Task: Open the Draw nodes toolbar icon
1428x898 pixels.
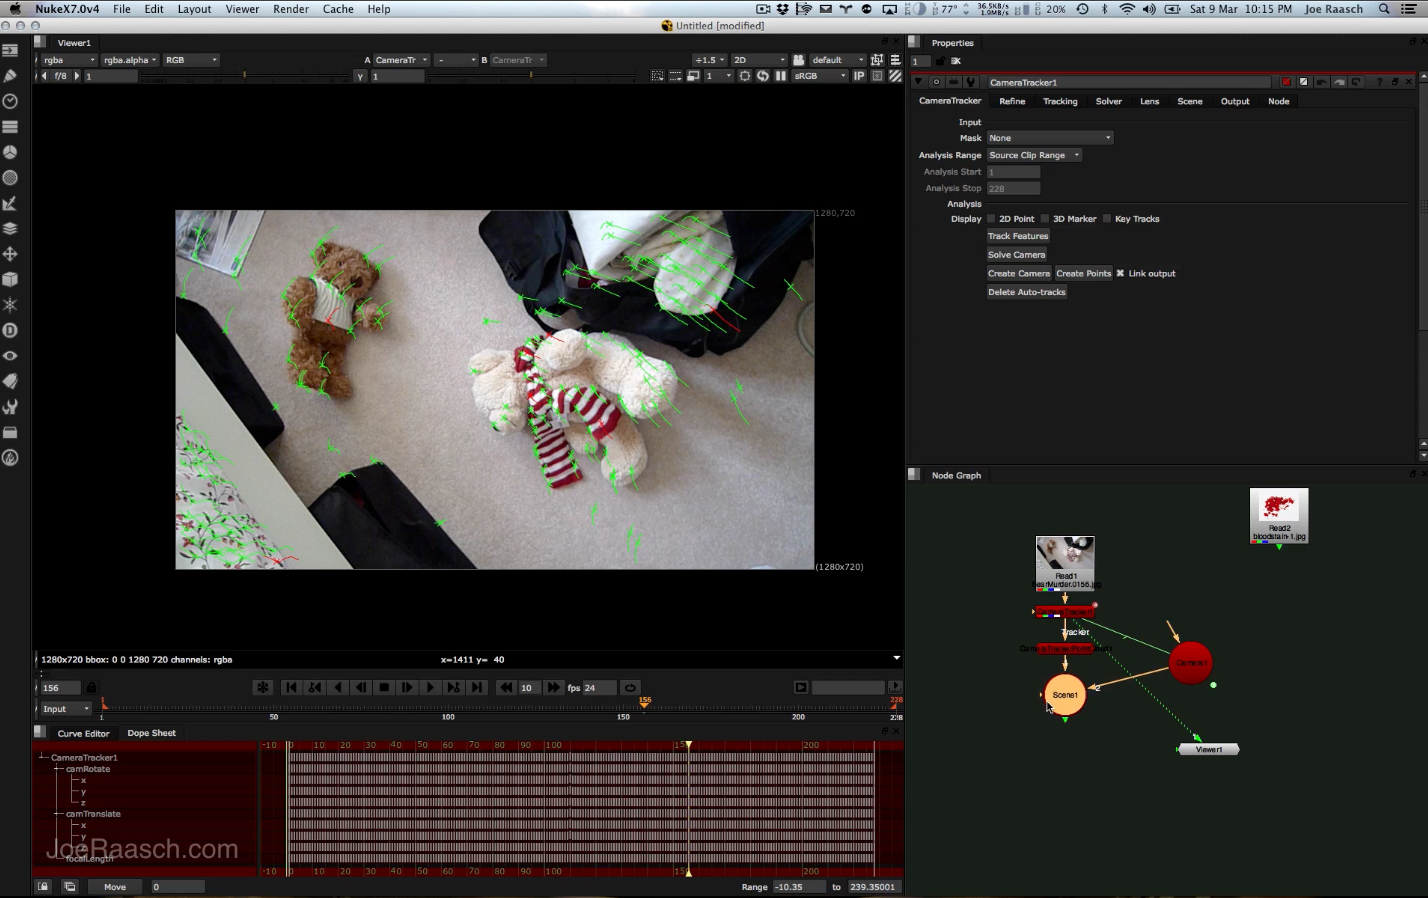Action: (x=10, y=76)
